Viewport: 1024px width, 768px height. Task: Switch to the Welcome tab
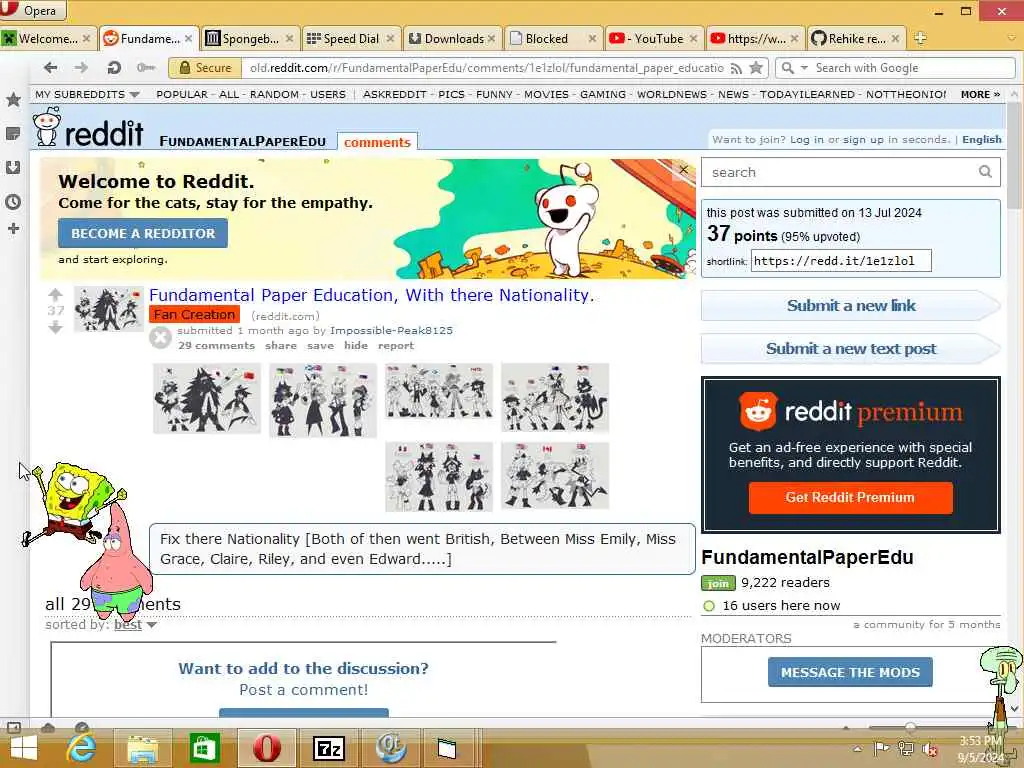48,39
